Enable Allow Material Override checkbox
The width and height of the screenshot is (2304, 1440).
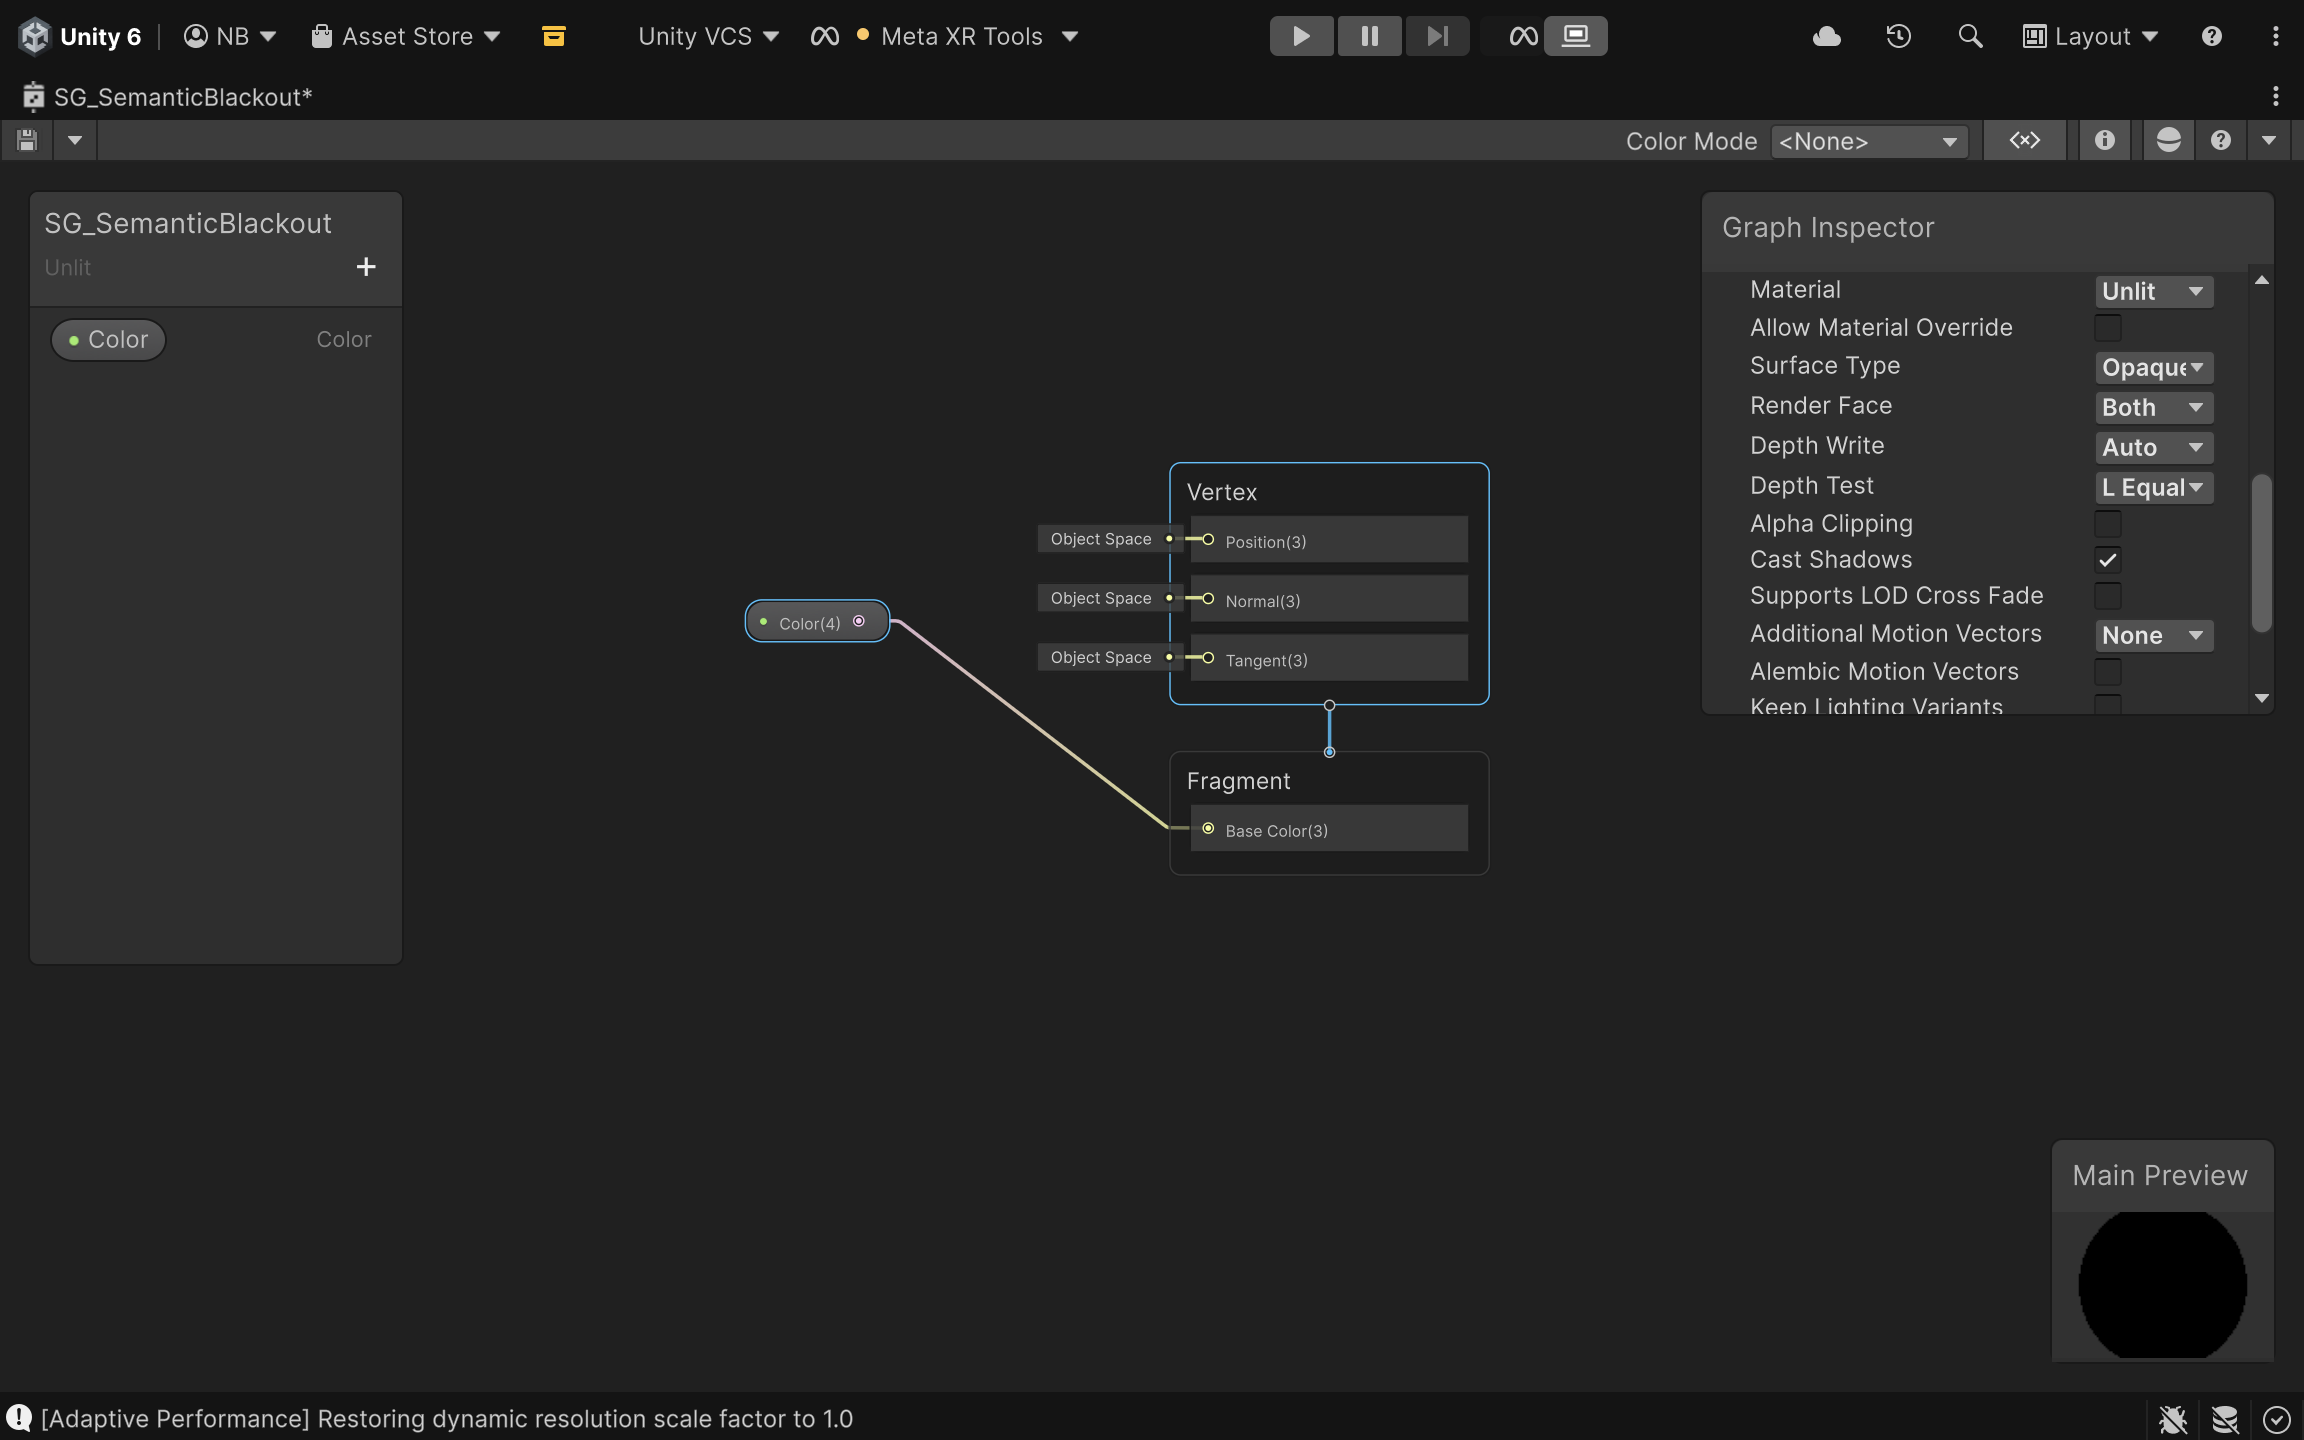tap(2108, 328)
